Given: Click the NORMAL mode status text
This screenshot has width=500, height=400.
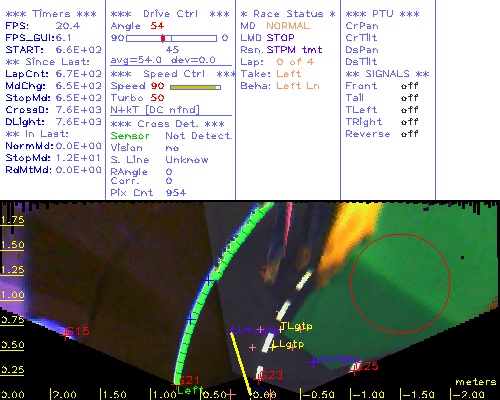Looking at the screenshot, I should (x=288, y=26).
